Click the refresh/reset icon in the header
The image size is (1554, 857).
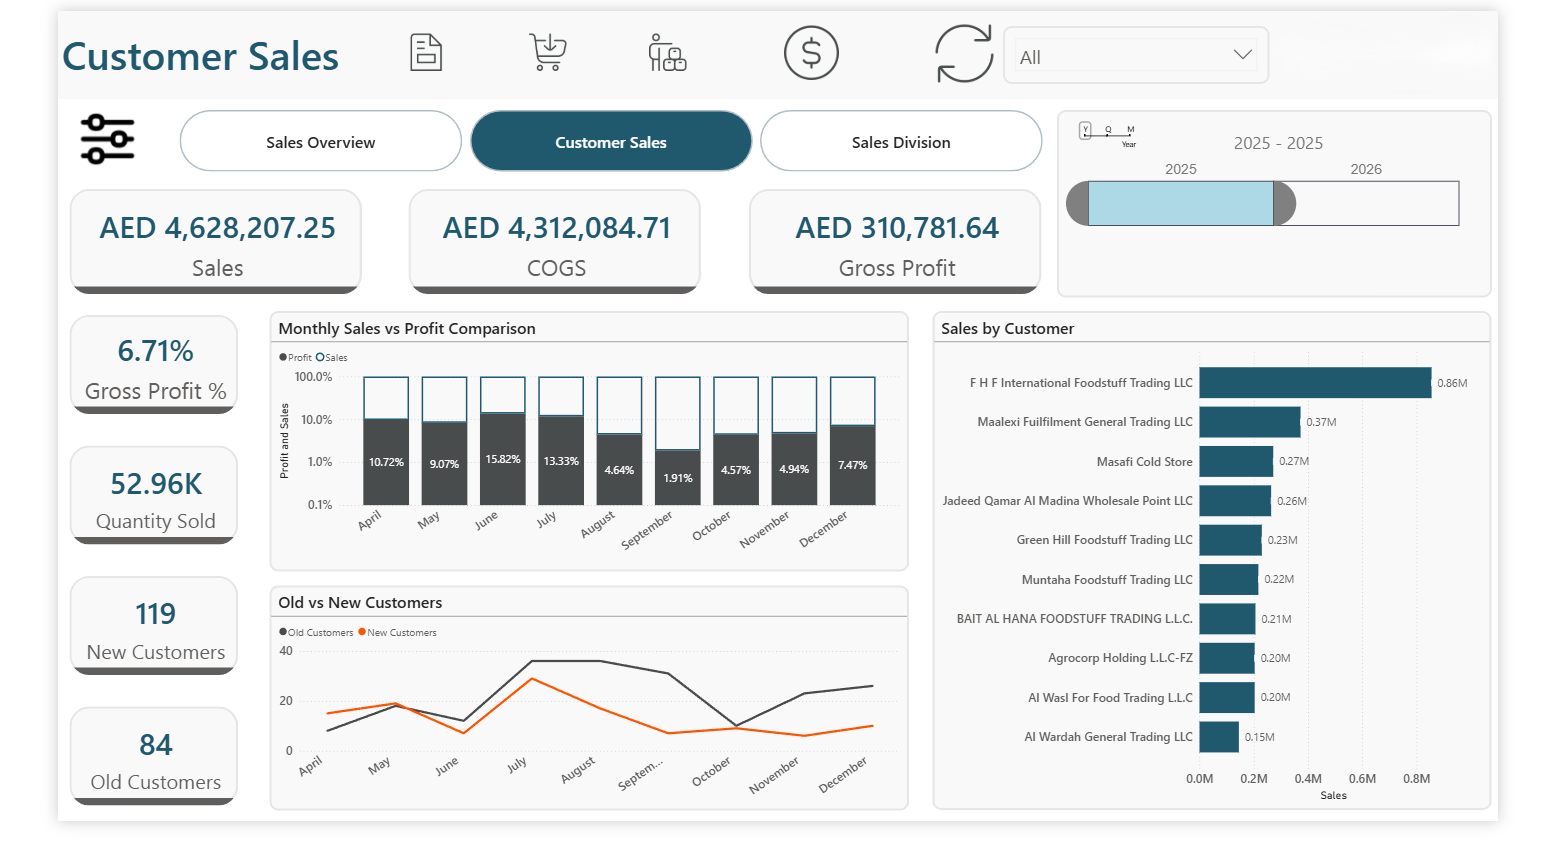tap(963, 54)
